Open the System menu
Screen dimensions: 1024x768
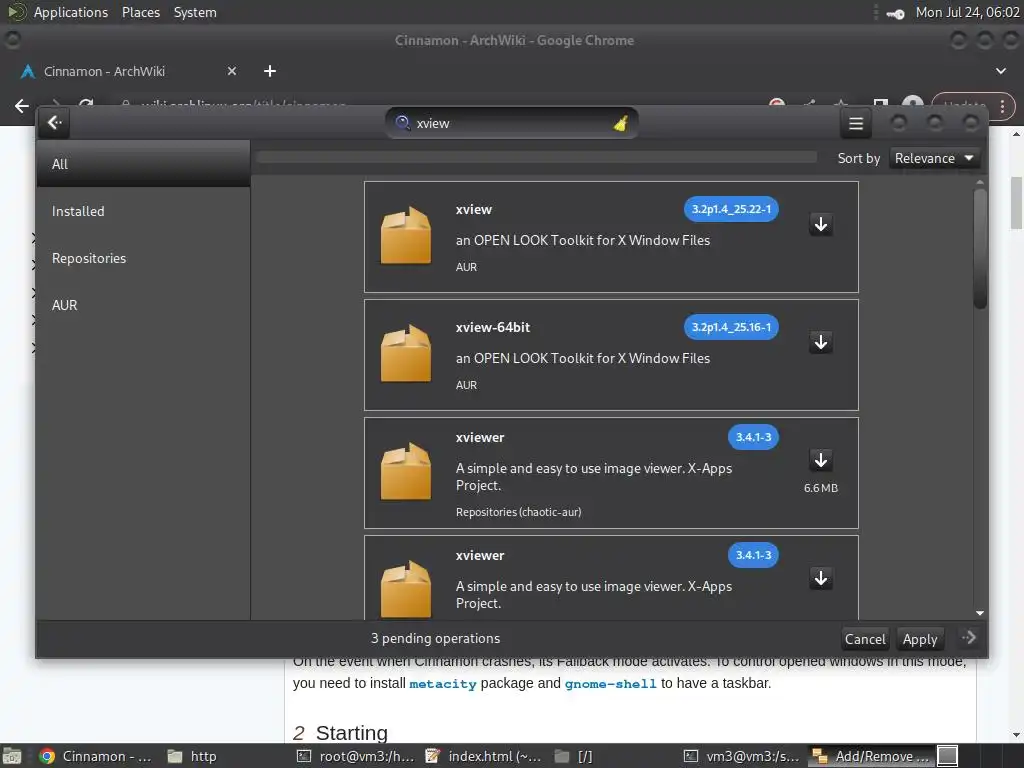[195, 12]
